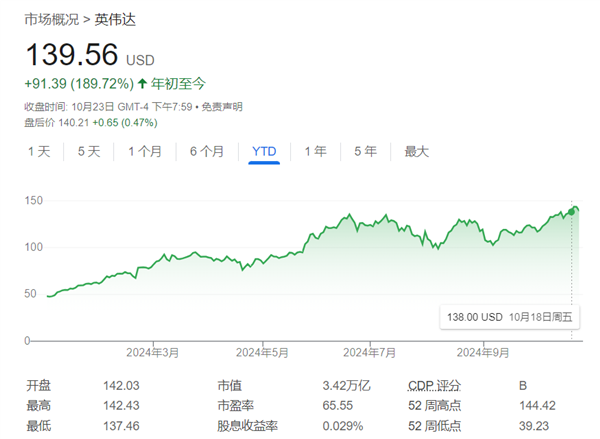Image resolution: width=600 pixels, height=439 pixels.
Task: Click the CDP 评分 label
Action: tap(436, 386)
